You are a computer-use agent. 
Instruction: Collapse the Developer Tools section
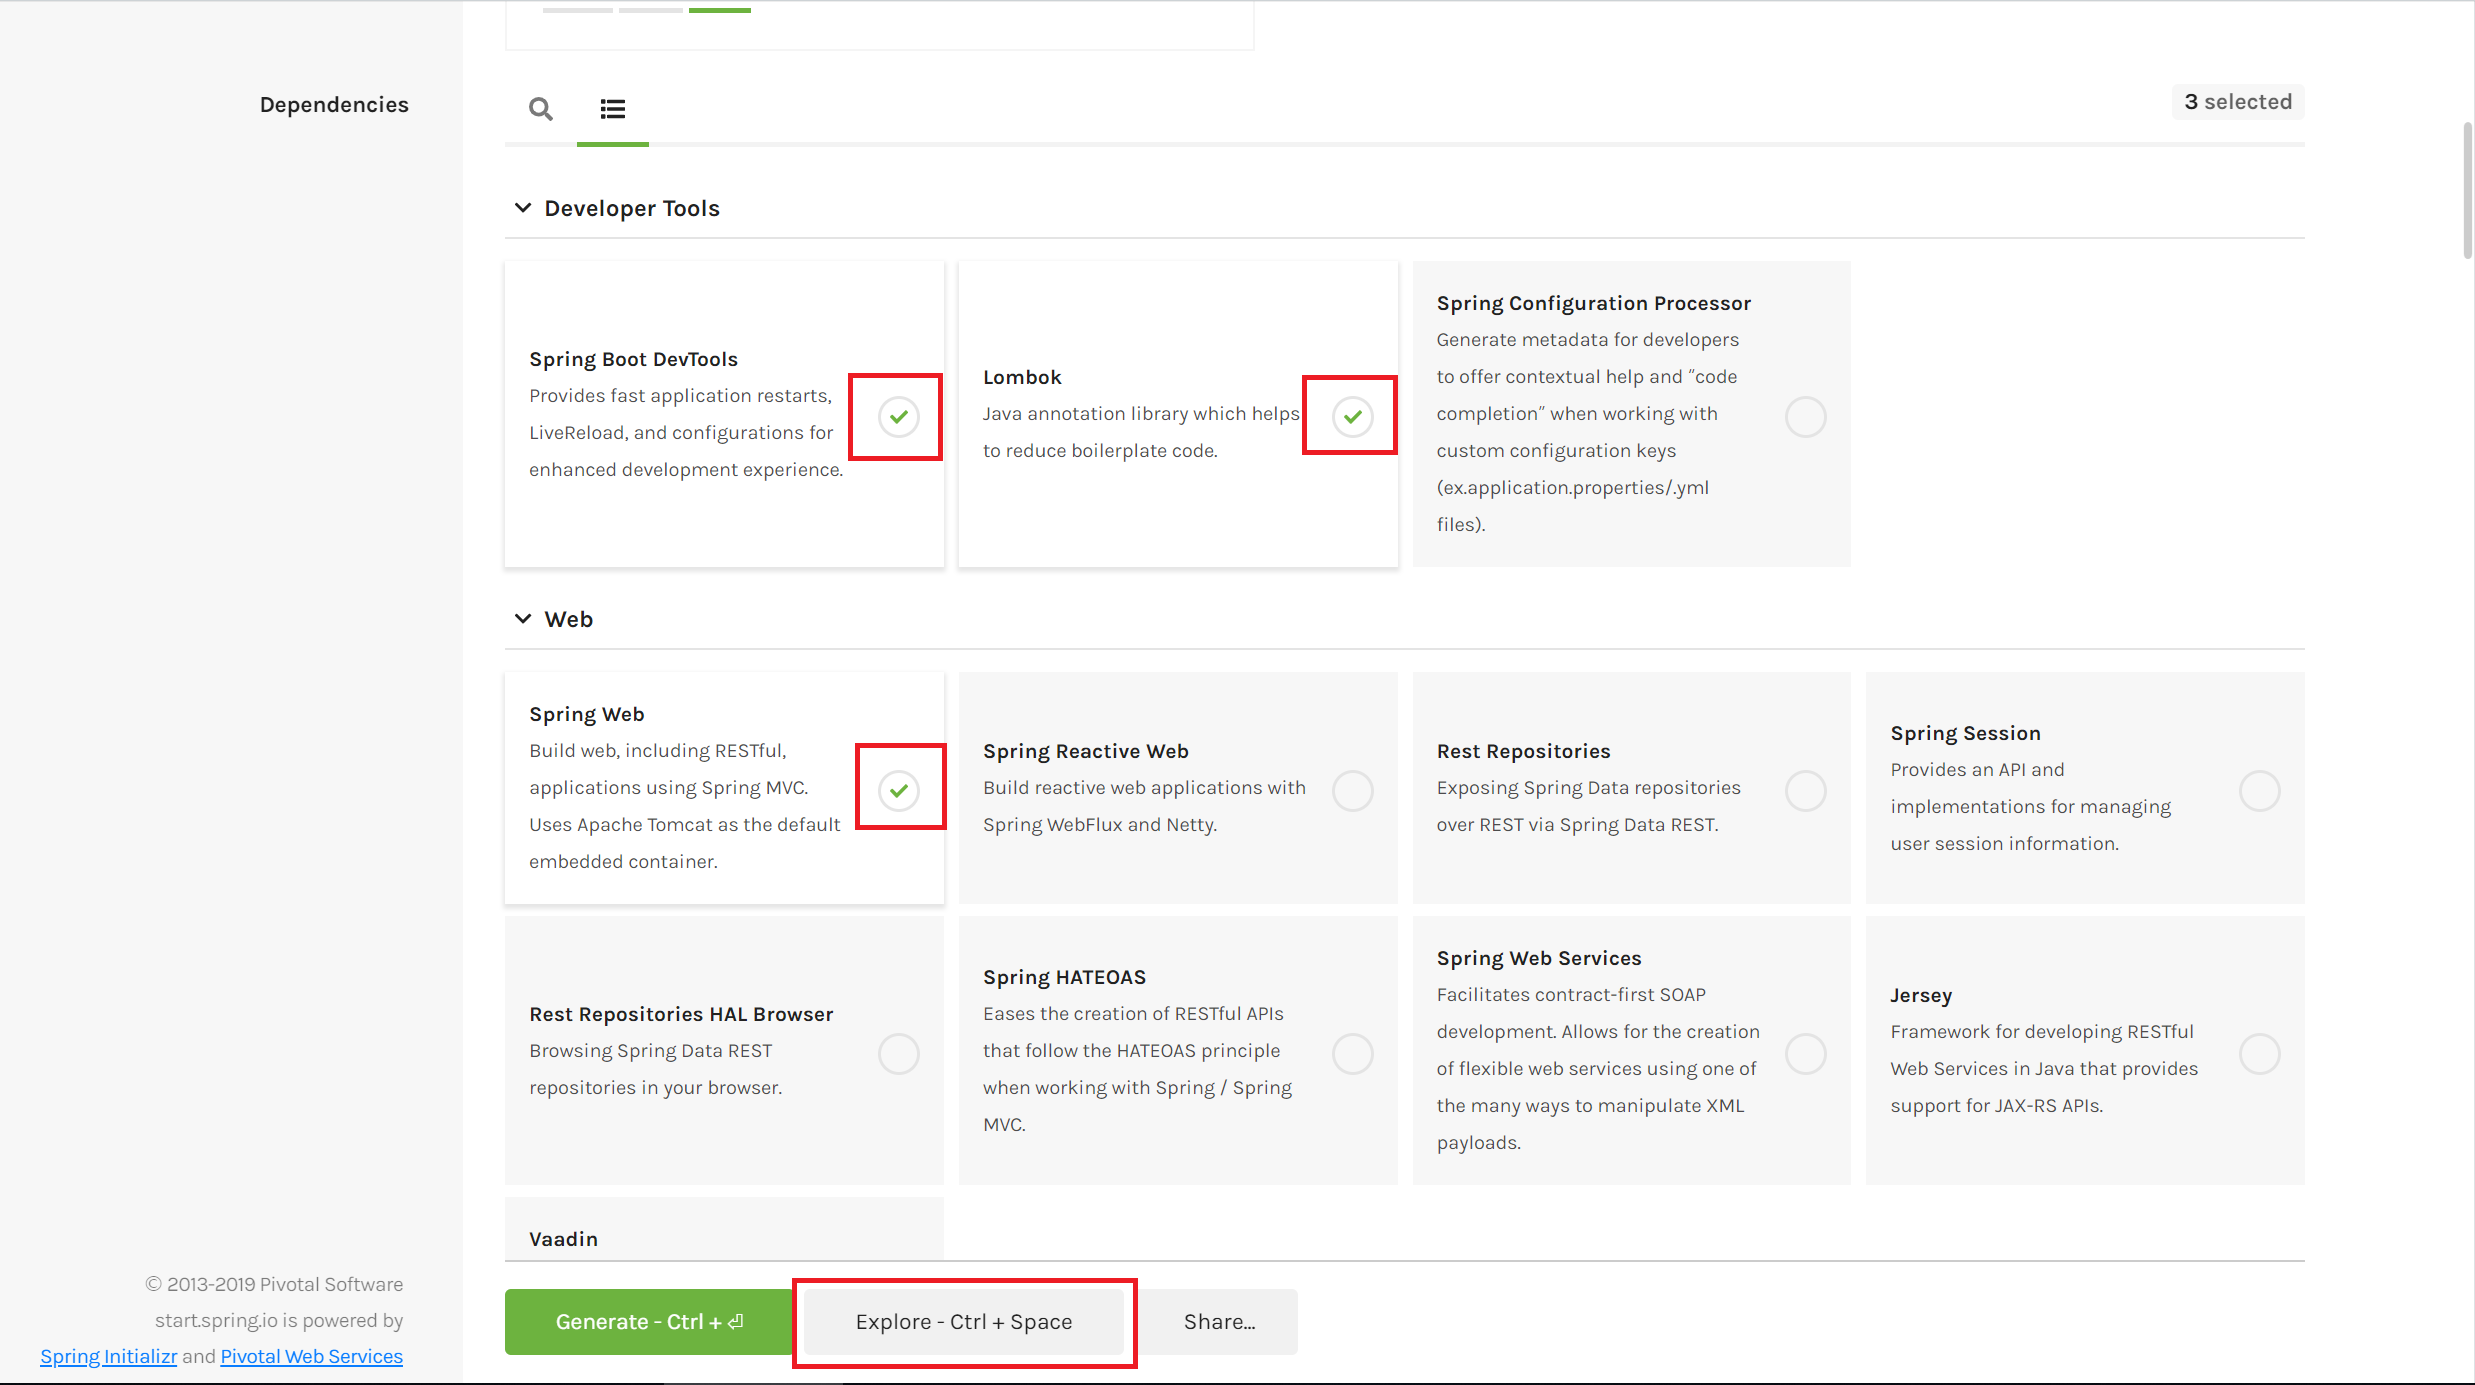(x=523, y=208)
